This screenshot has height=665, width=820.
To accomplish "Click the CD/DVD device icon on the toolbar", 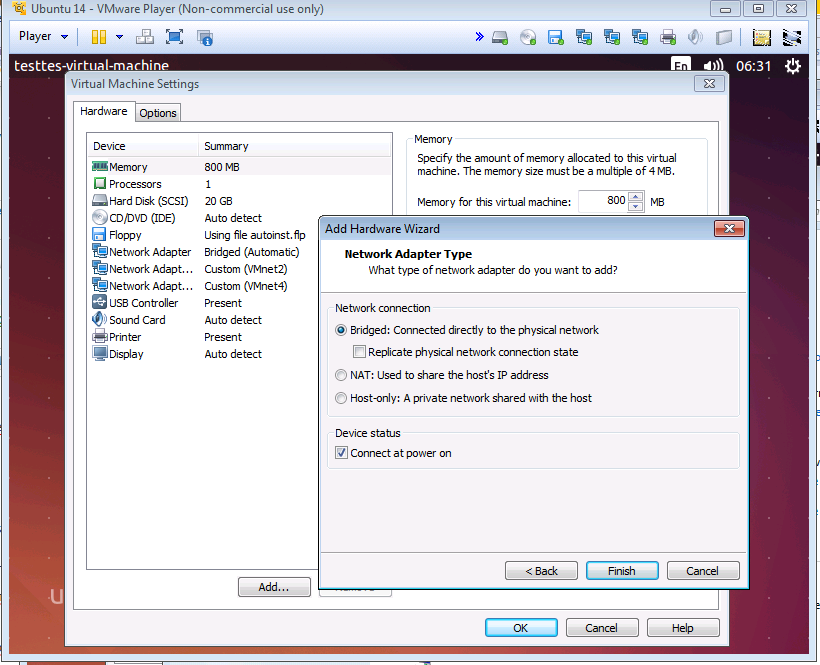I will (x=528, y=36).
